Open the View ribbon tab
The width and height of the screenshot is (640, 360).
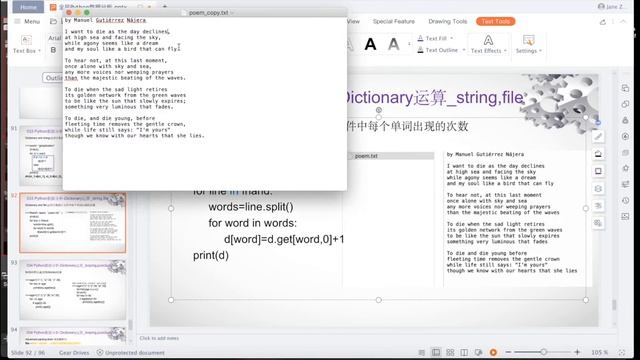tap(353, 21)
